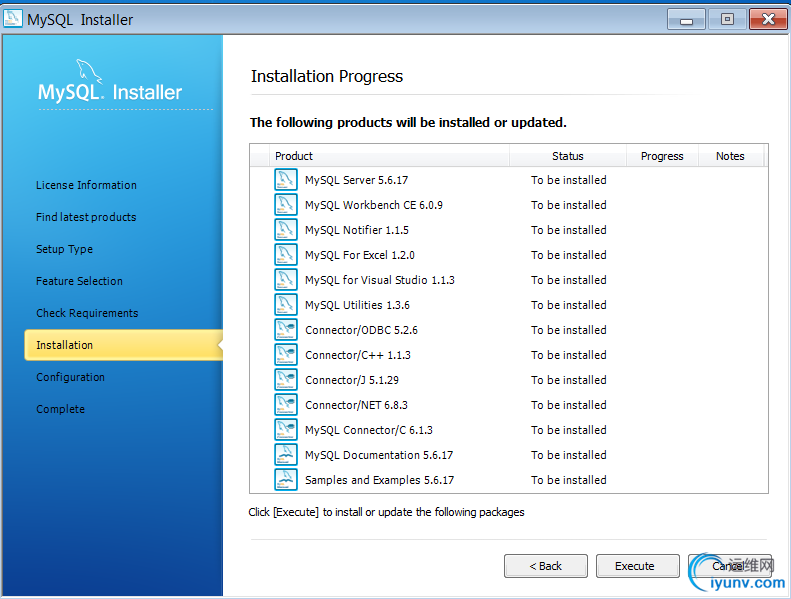Go to Check Requirements step
Image resolution: width=791 pixels, height=599 pixels.
(x=87, y=313)
